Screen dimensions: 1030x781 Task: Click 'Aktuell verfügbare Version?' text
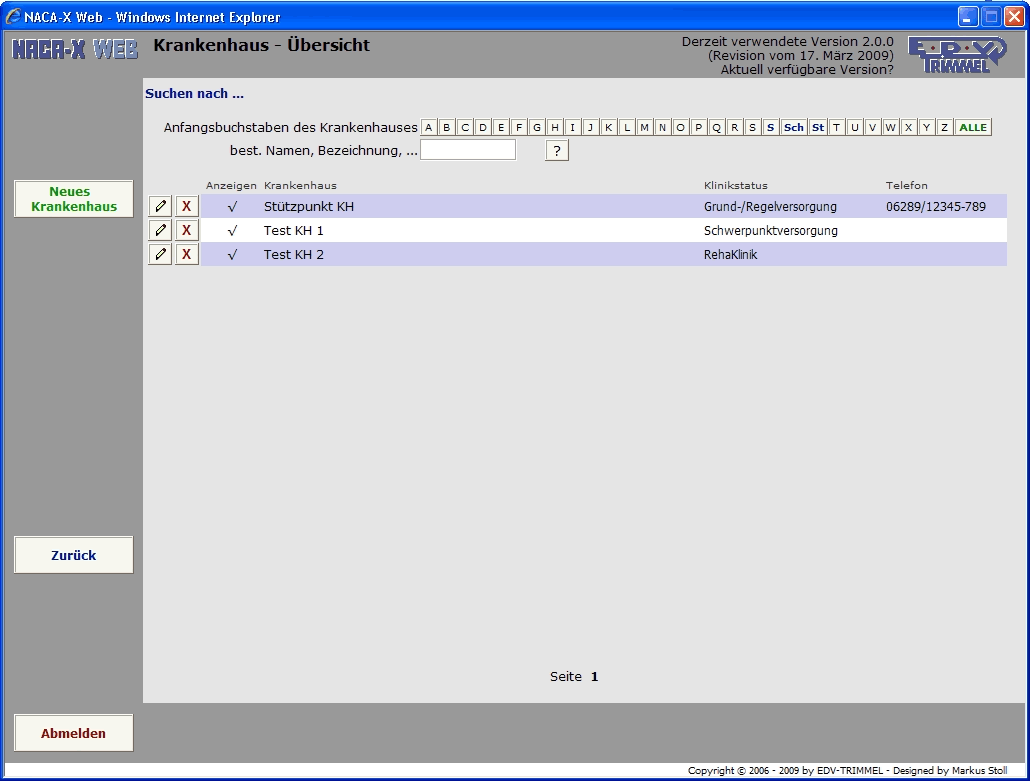click(x=807, y=70)
